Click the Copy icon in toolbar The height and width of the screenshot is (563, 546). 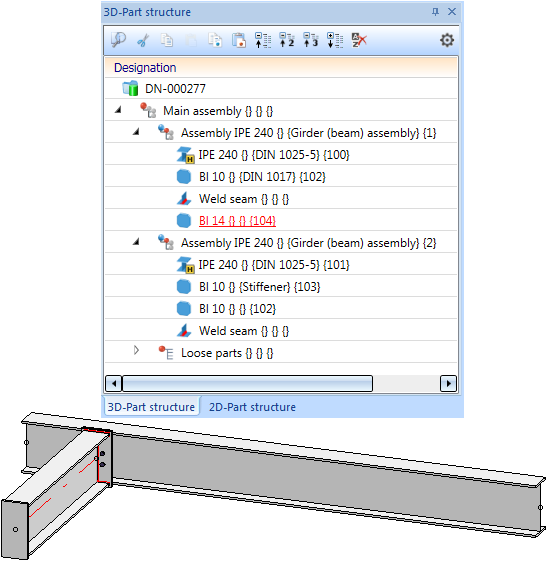tap(167, 40)
